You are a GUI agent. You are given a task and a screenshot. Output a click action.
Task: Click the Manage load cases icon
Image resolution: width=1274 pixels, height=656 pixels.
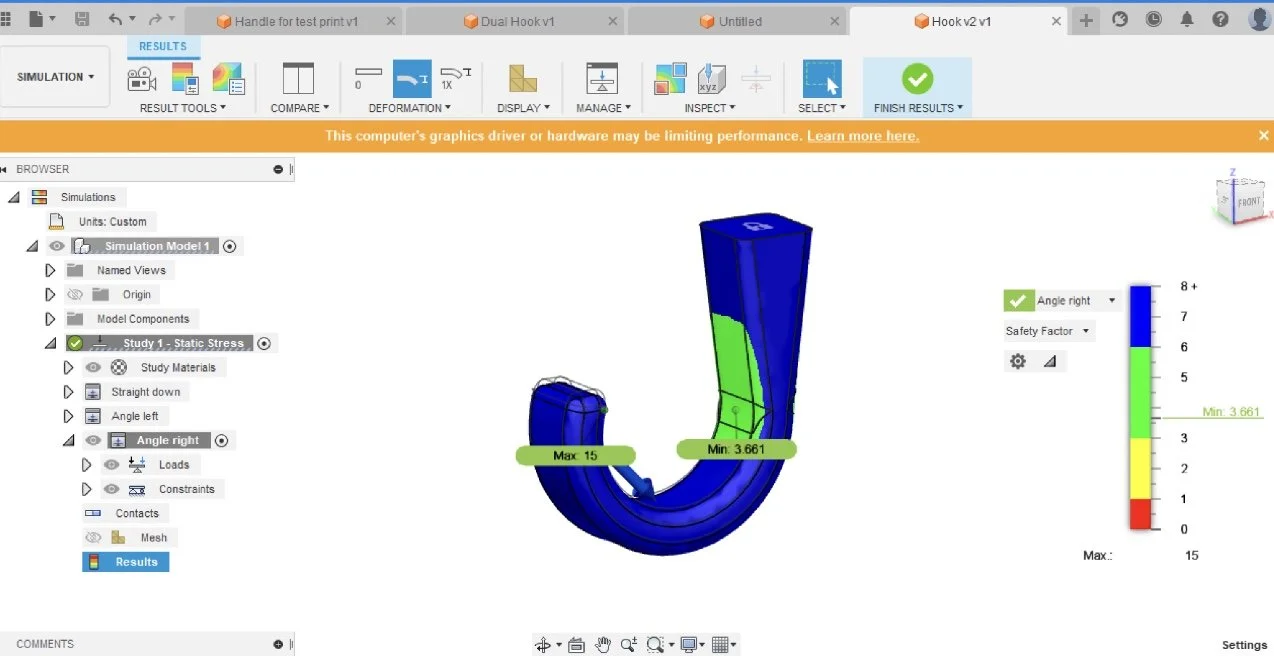pyautogui.click(x=602, y=79)
